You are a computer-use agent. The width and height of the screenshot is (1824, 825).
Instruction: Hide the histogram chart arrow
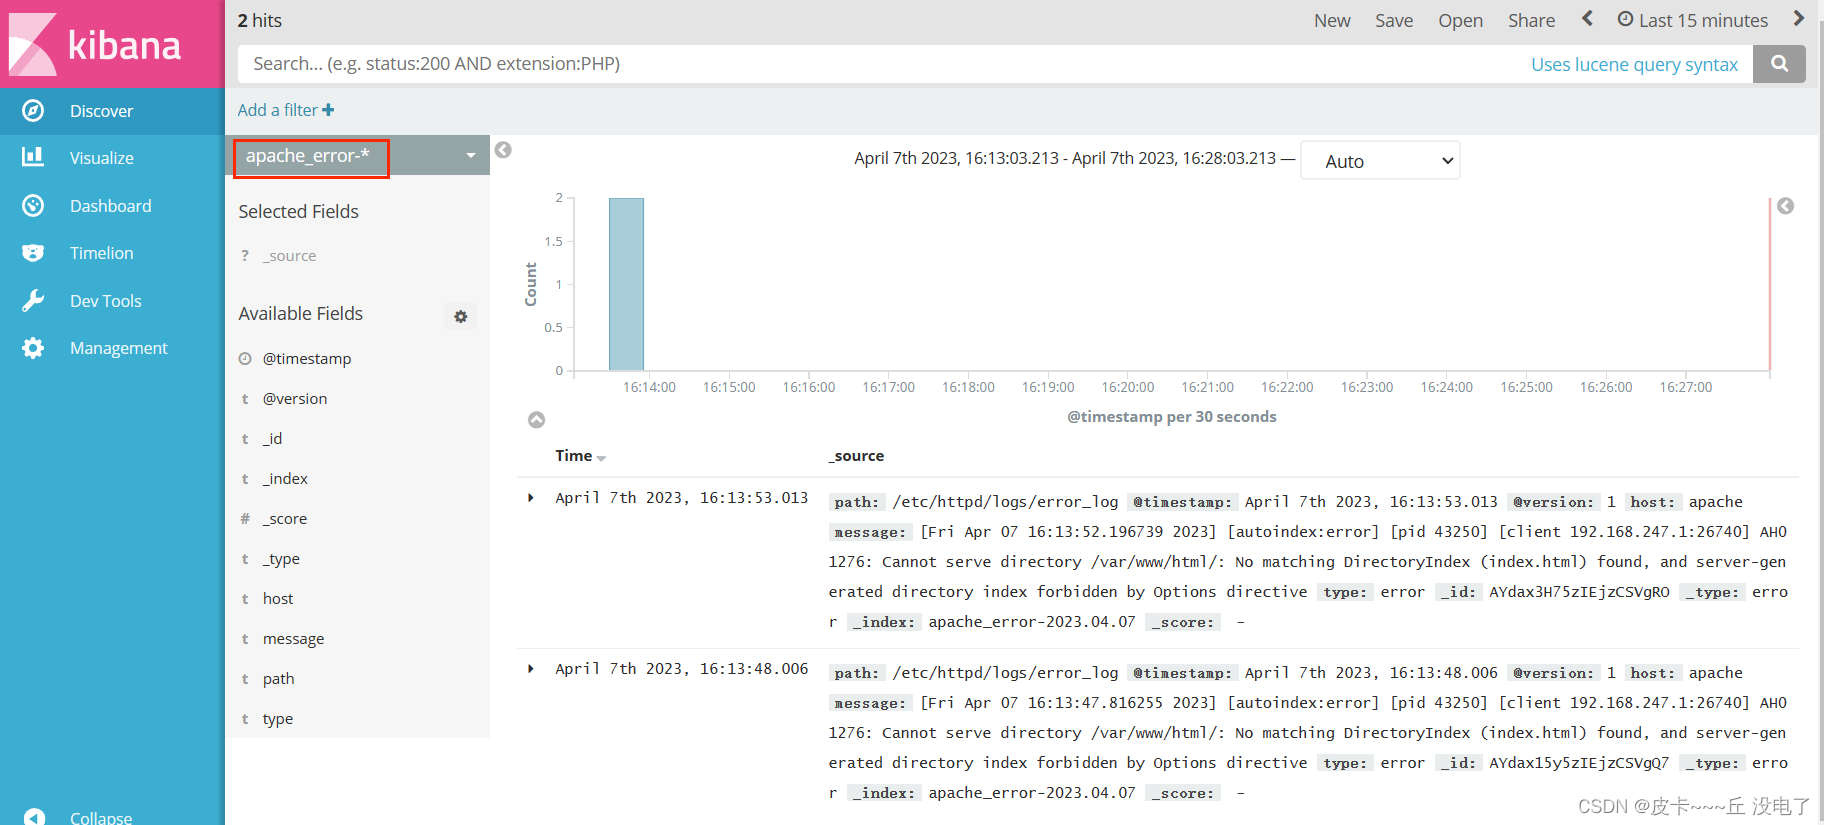click(x=537, y=420)
